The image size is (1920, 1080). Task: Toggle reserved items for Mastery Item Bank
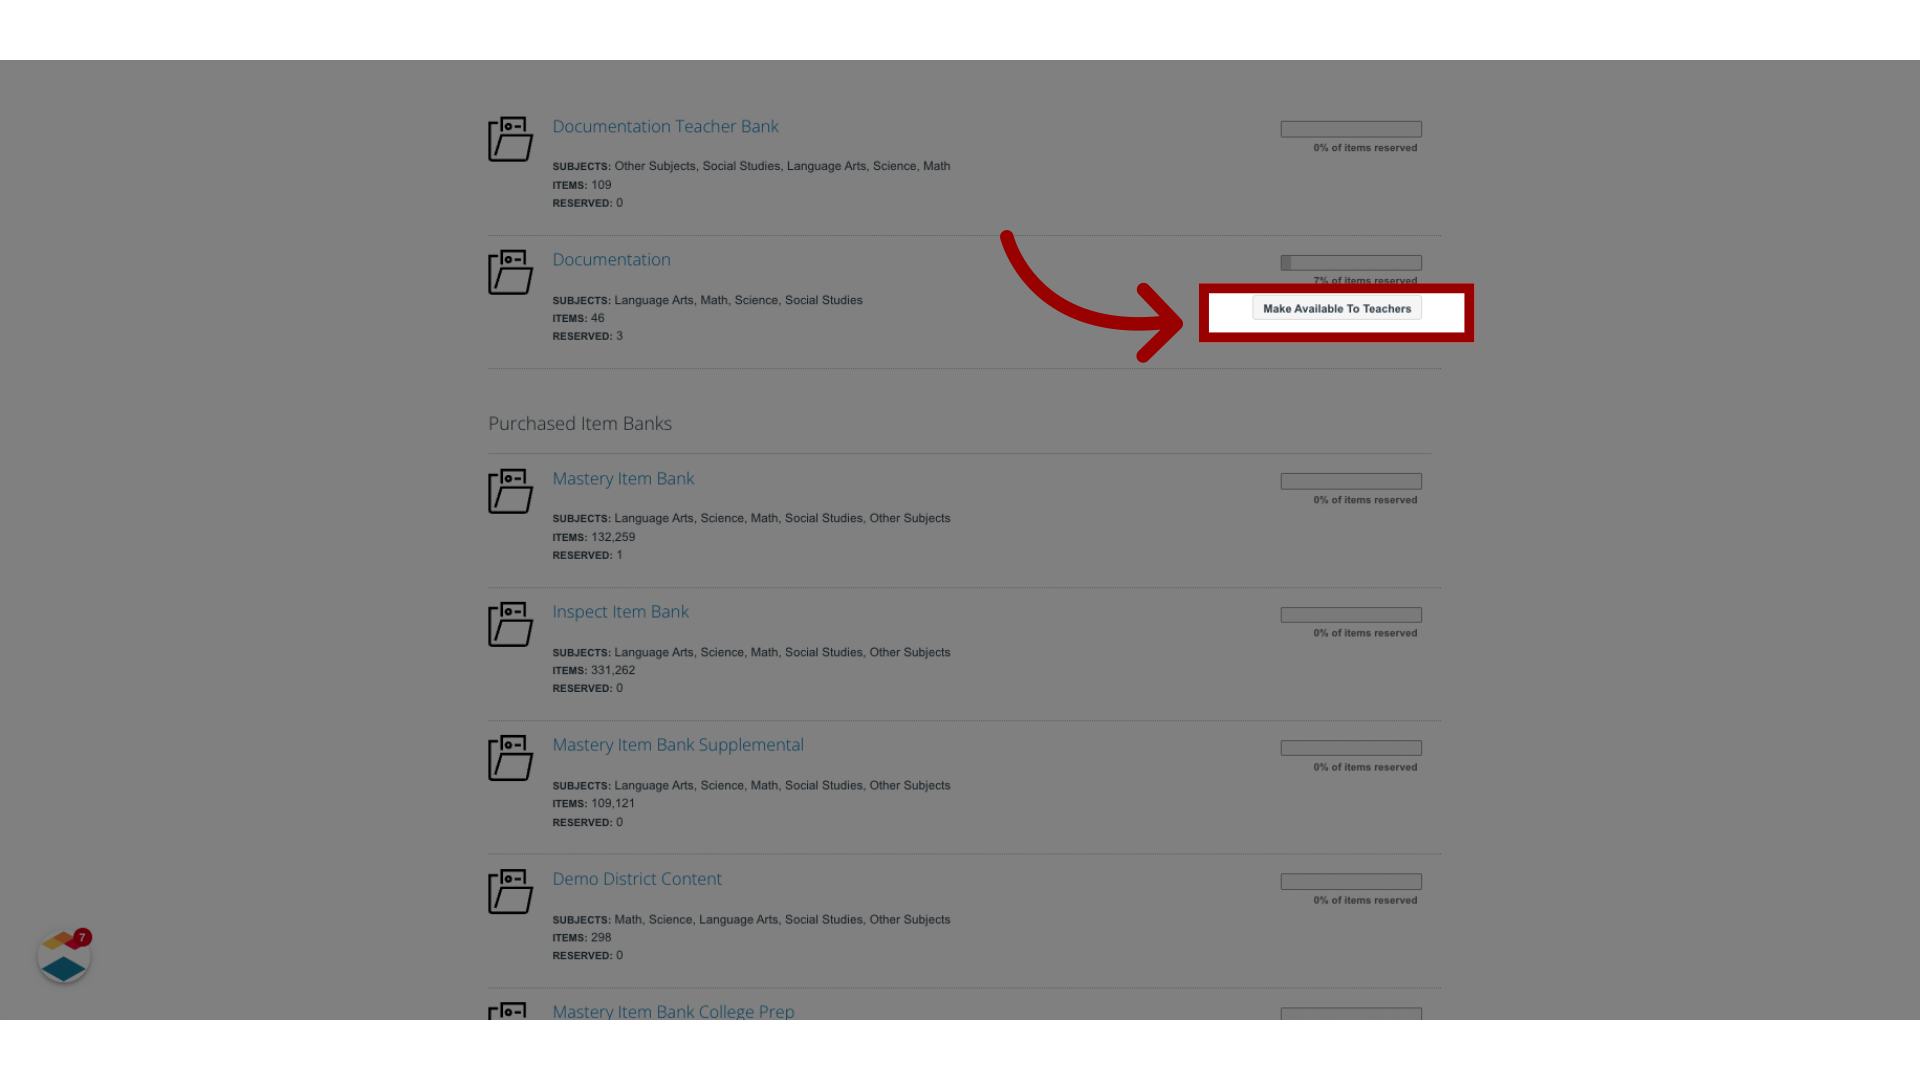pos(1352,481)
